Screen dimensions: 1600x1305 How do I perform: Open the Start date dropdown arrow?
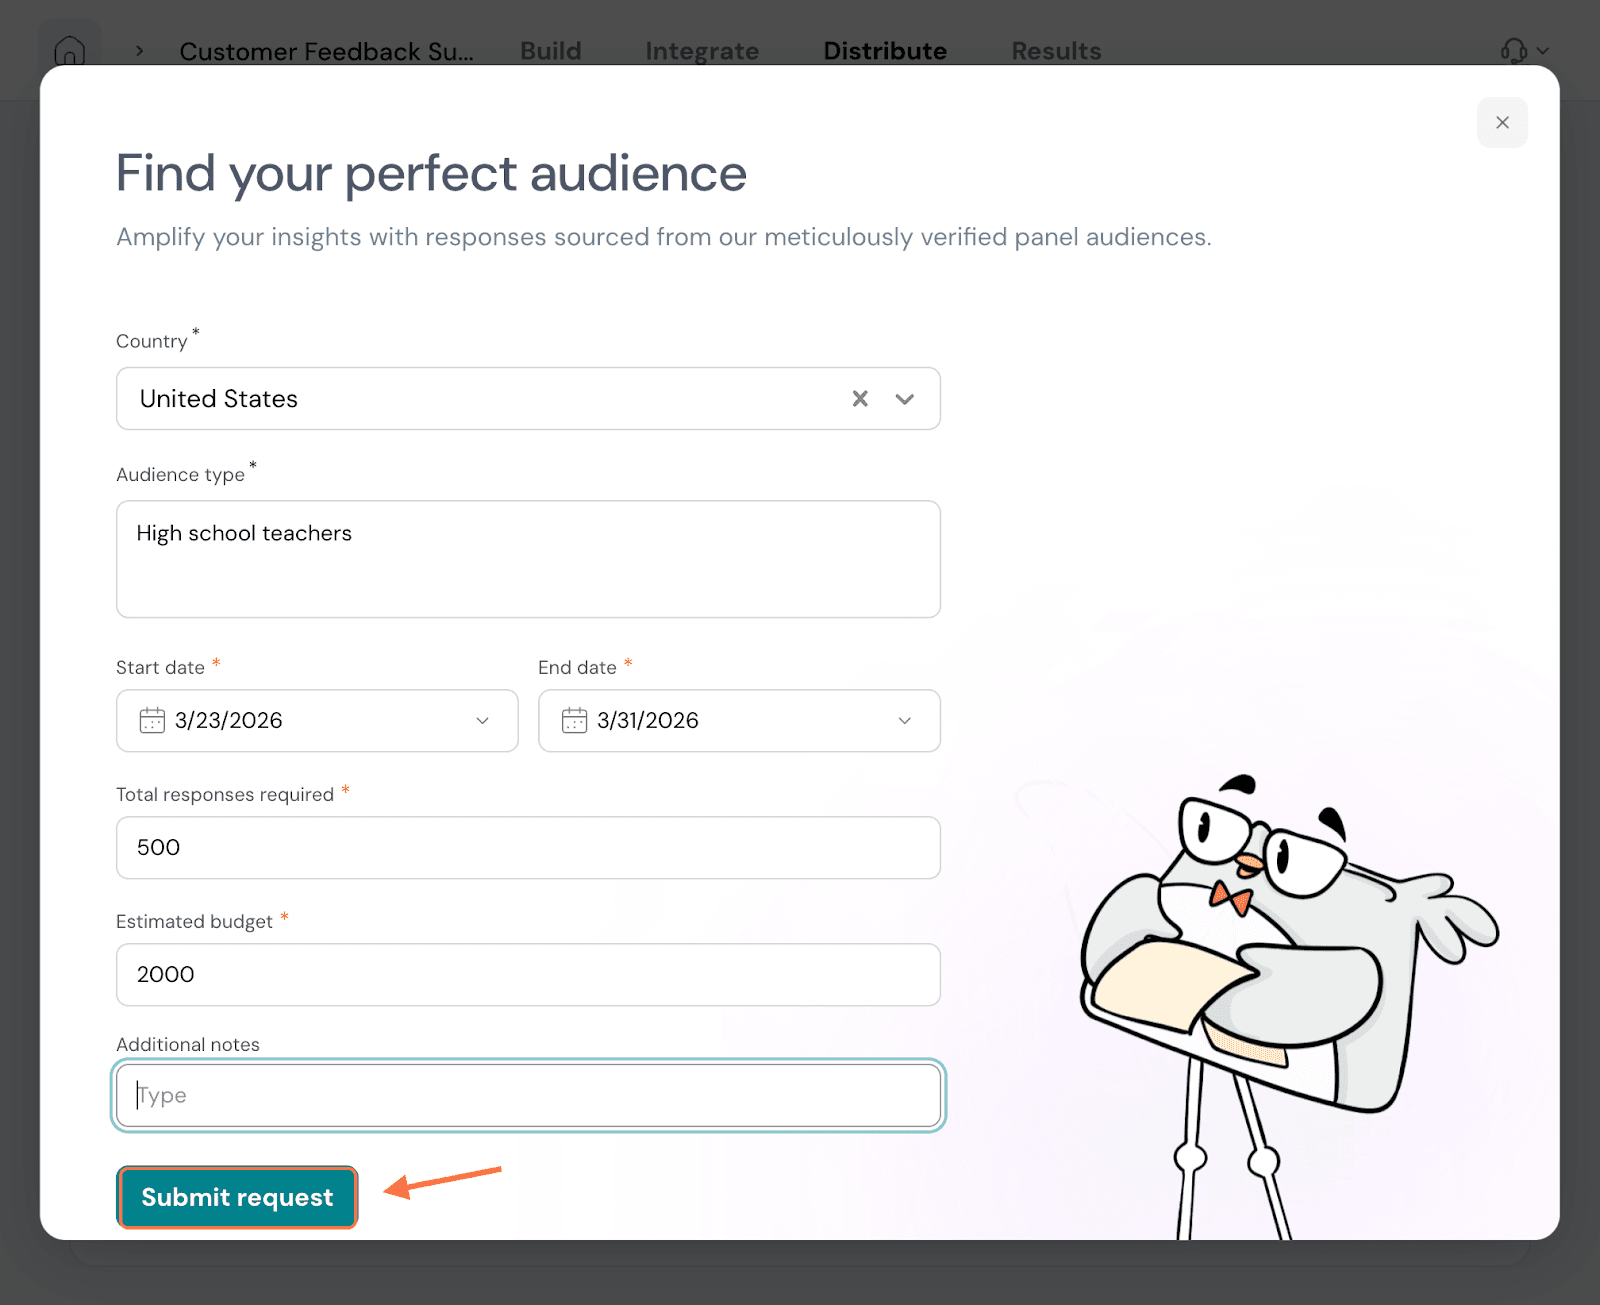482,720
